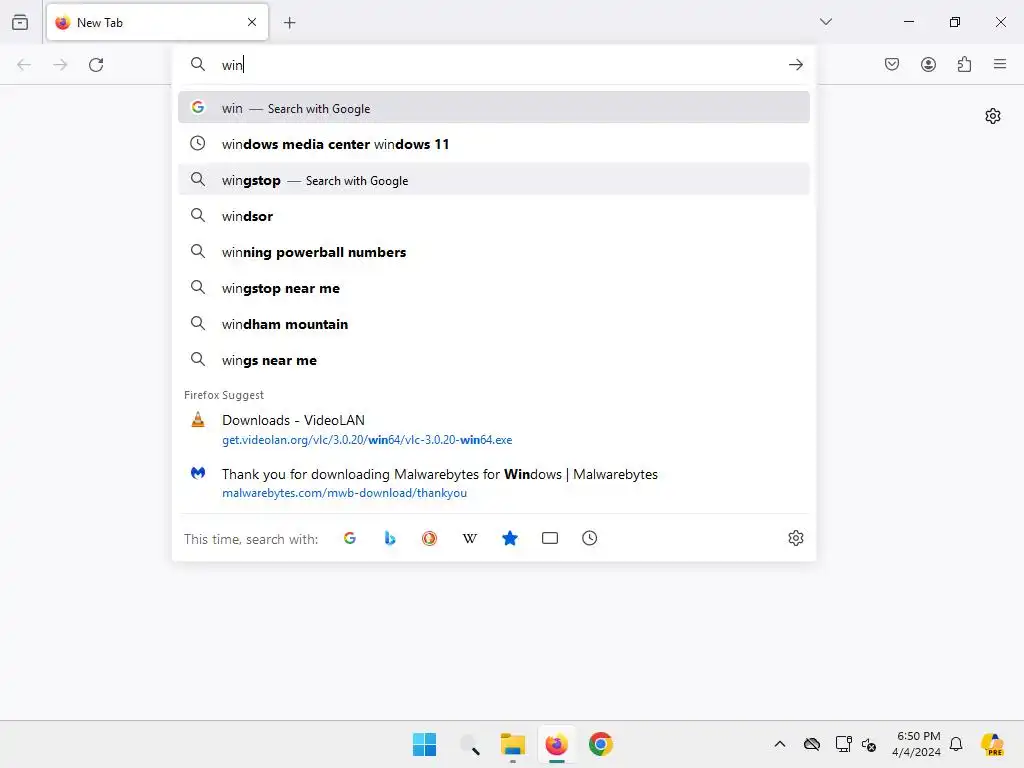Image resolution: width=1024 pixels, height=768 pixels.
Task: Close the New Tab tab
Action: (x=252, y=22)
